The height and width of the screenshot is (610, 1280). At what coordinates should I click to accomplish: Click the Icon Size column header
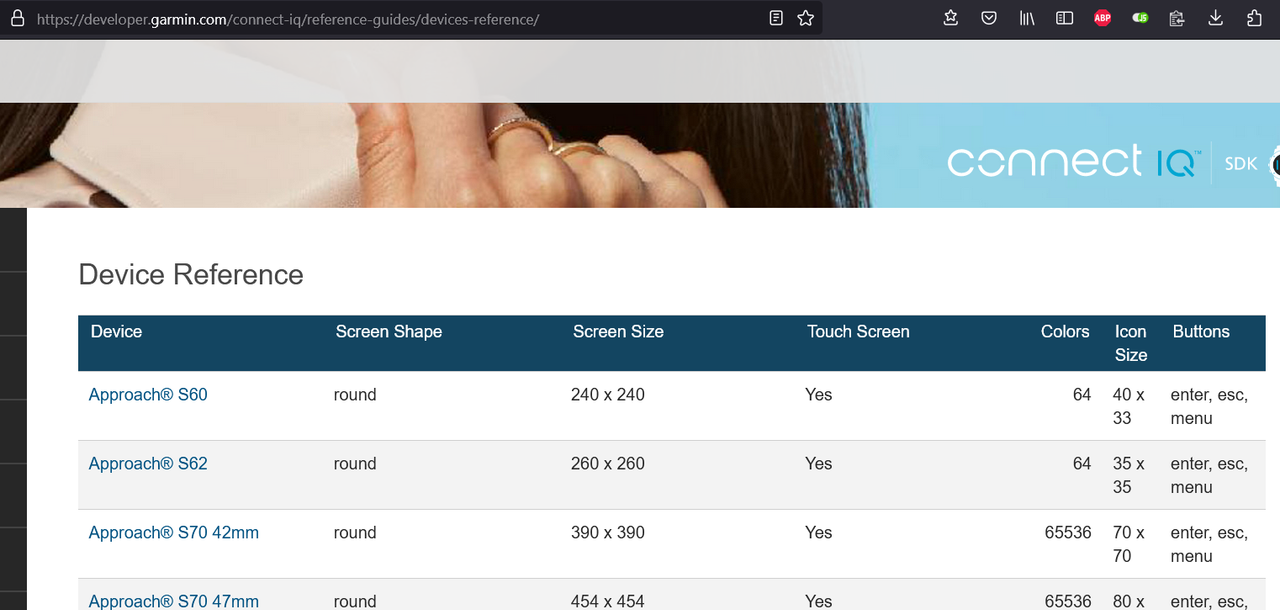click(x=1131, y=343)
